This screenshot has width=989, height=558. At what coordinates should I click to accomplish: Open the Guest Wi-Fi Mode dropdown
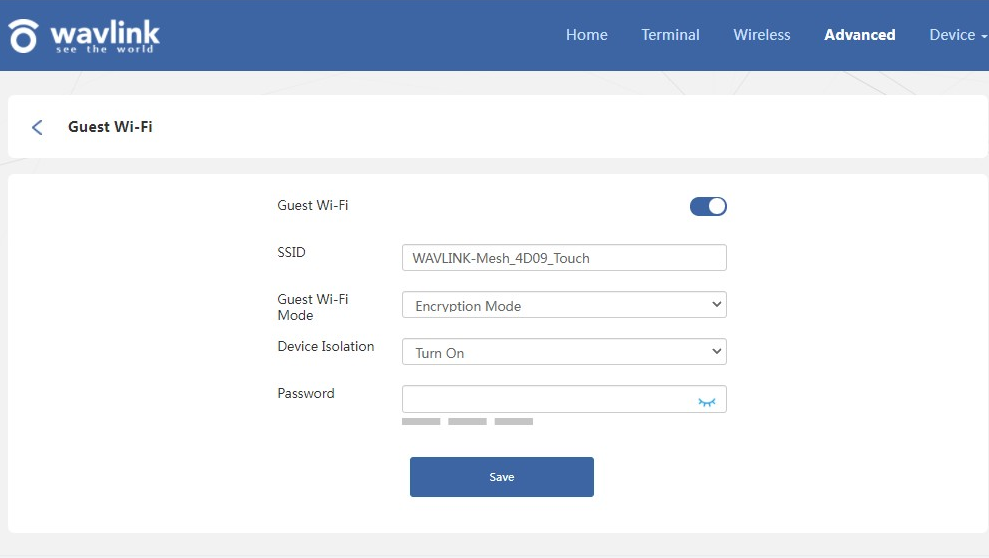(564, 305)
